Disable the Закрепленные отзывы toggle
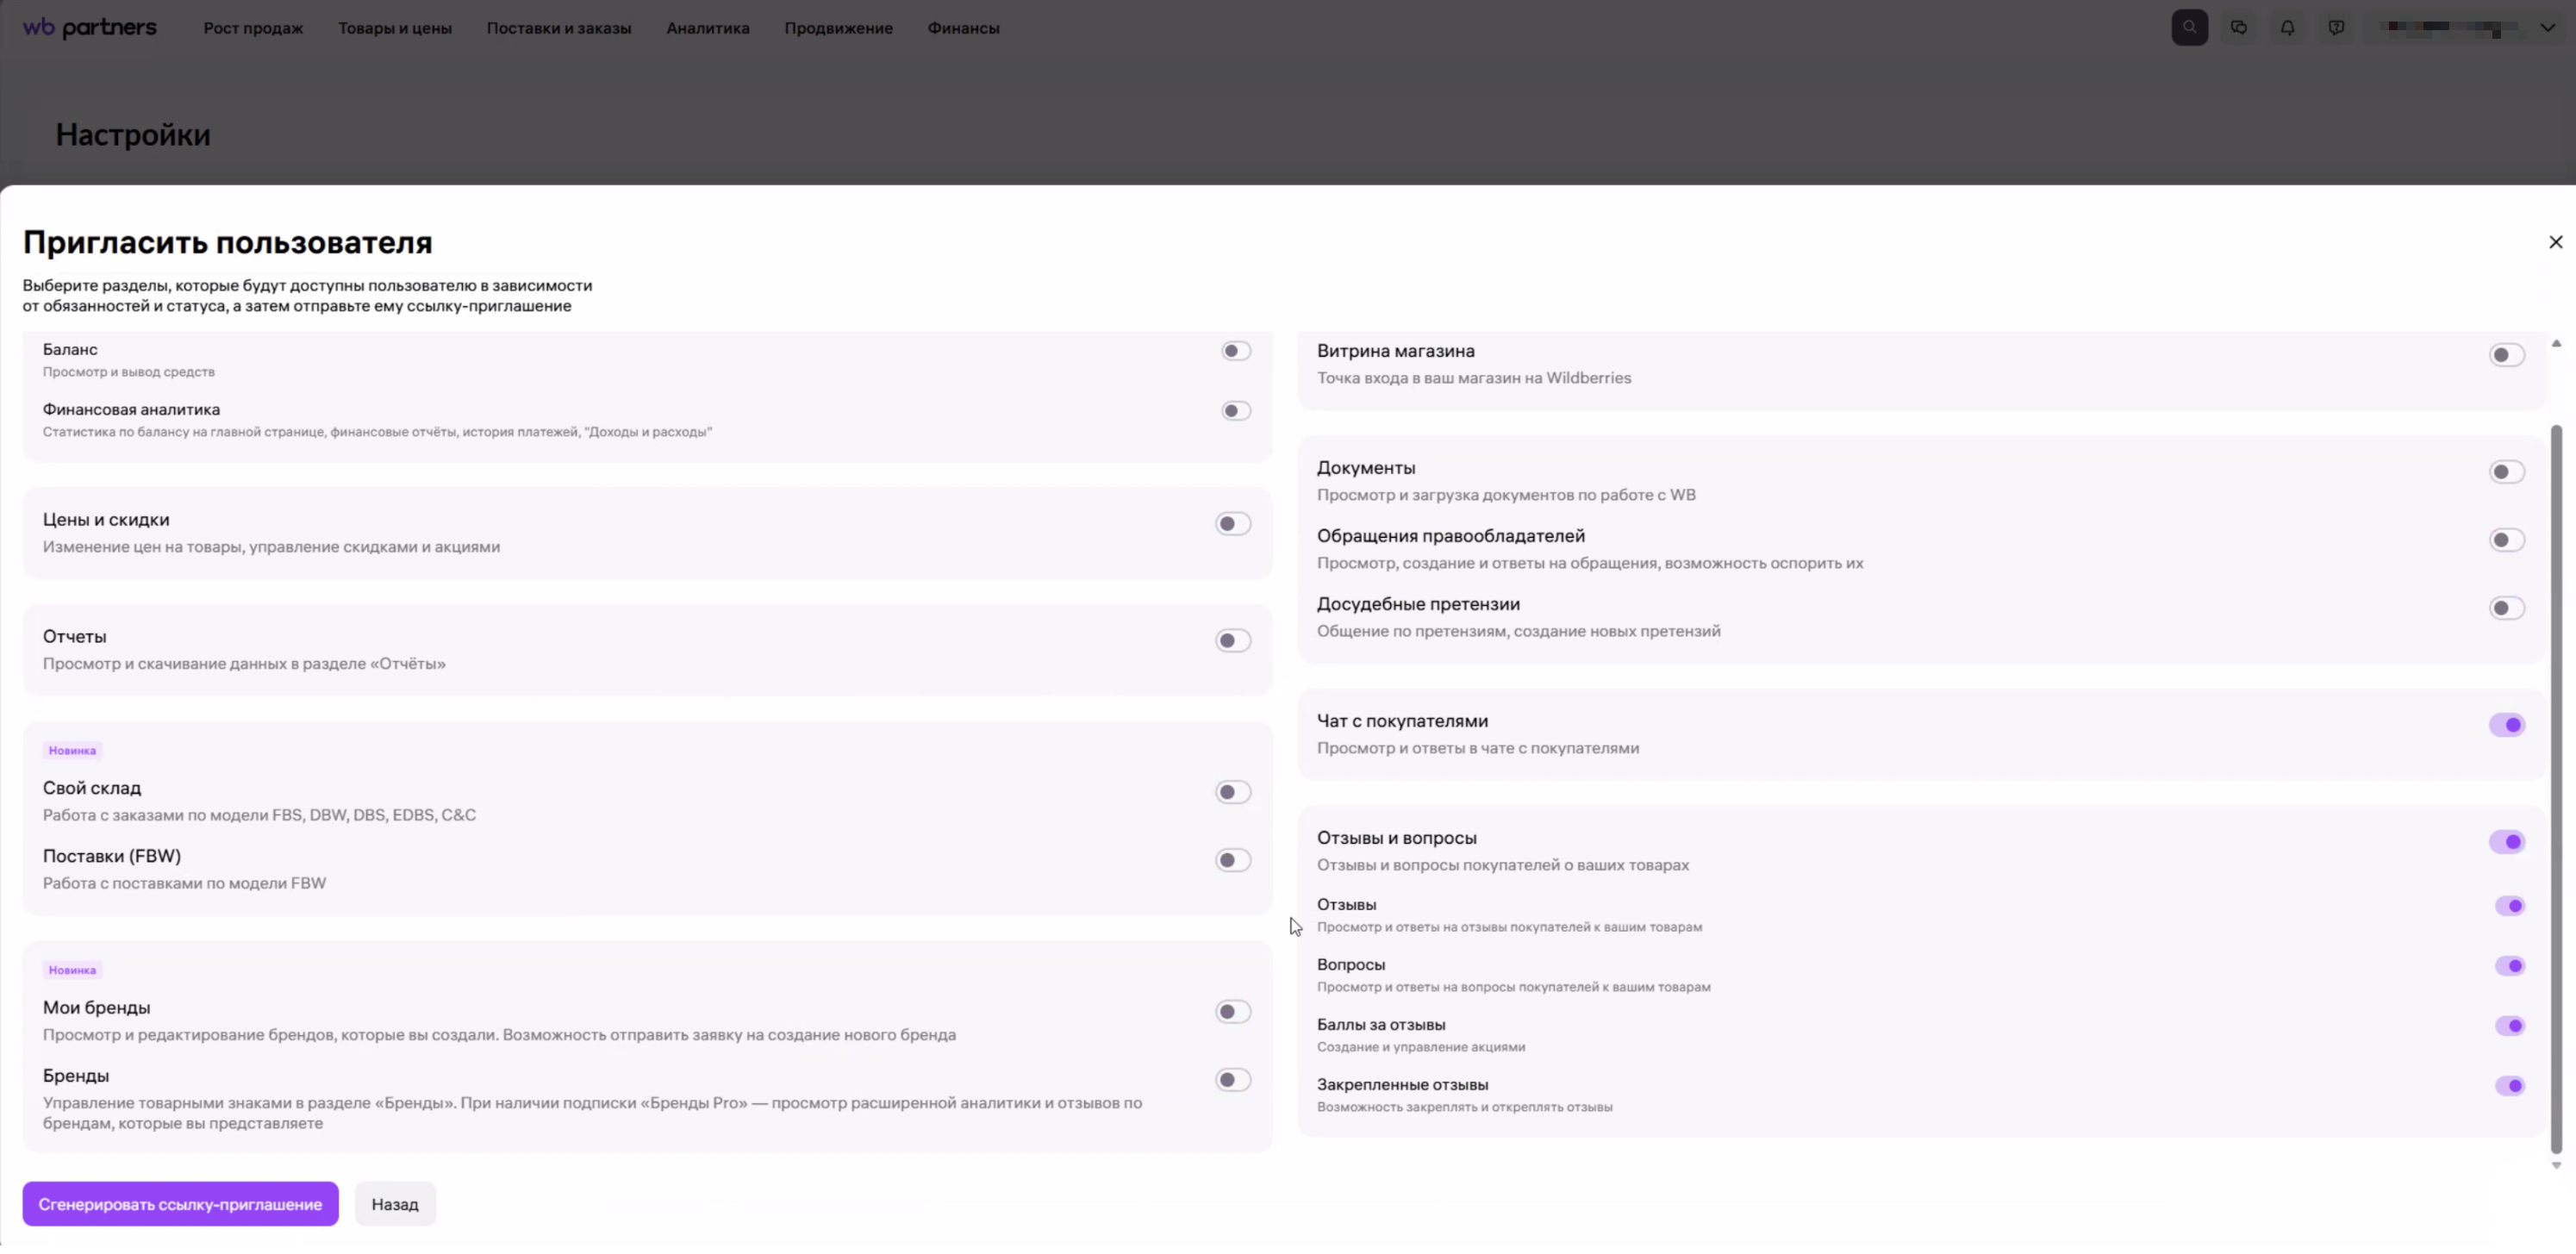The image size is (2576, 1254). click(x=2510, y=1086)
